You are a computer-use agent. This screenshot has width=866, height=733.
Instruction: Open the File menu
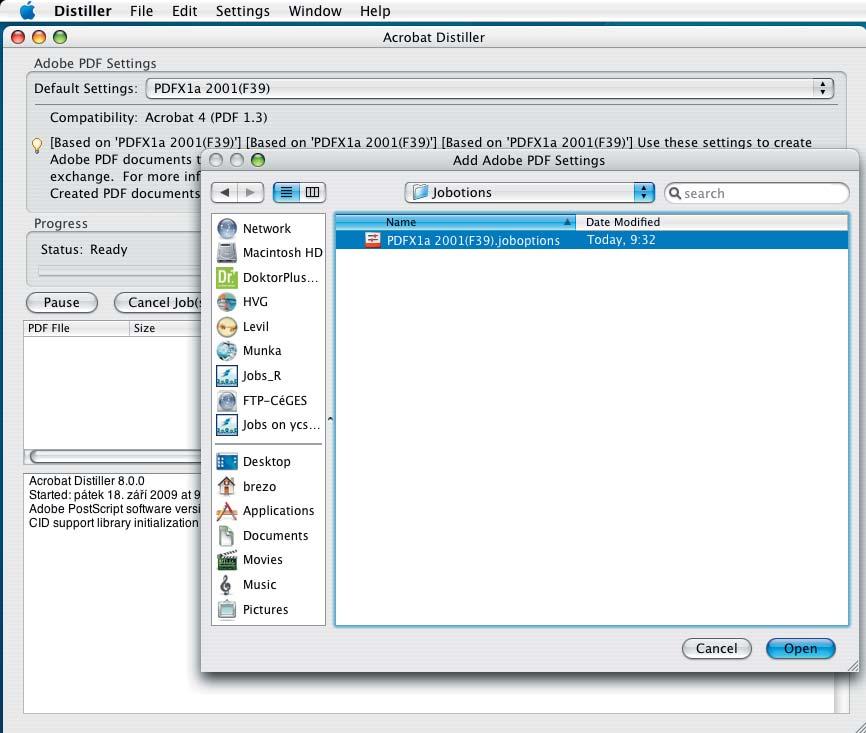click(x=141, y=11)
